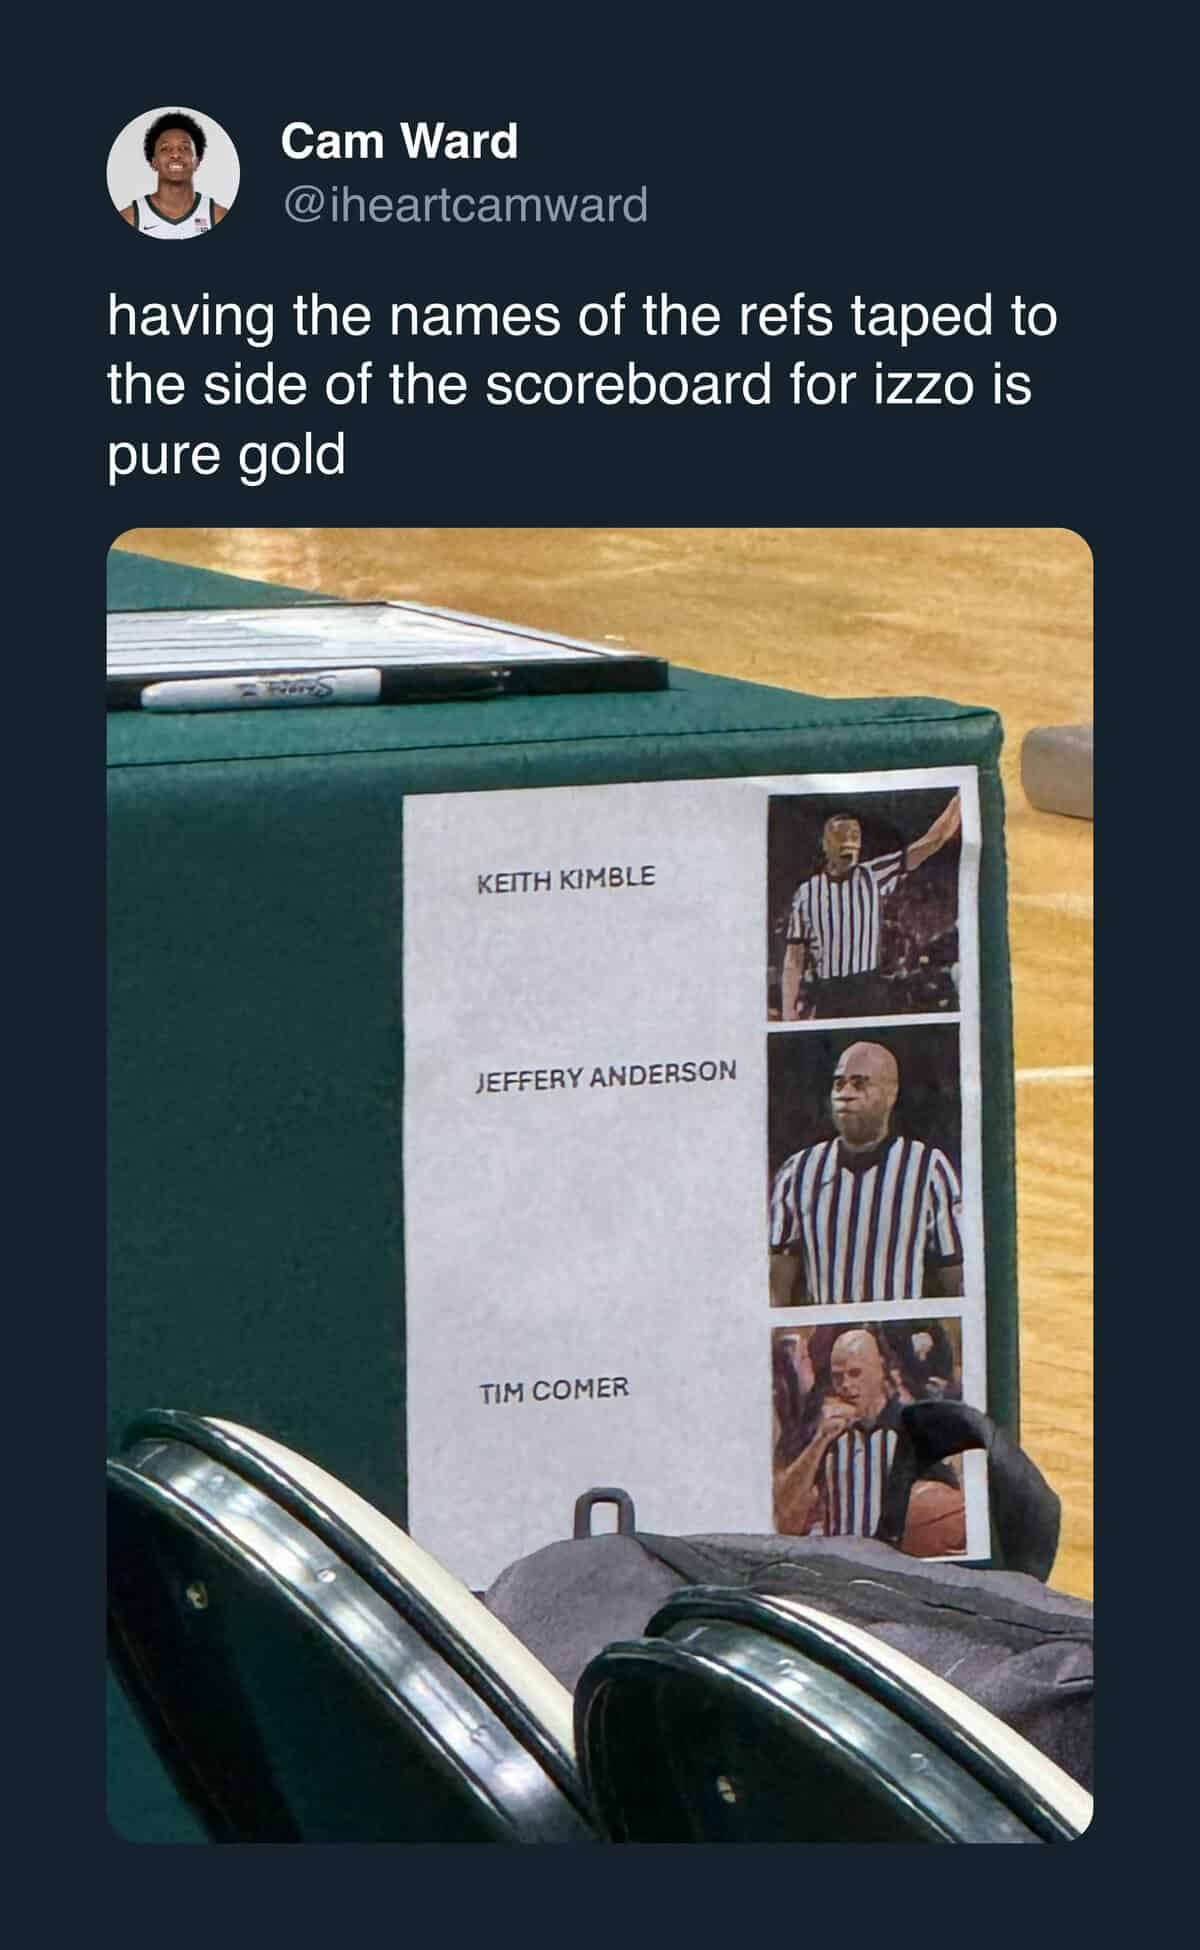This screenshot has width=1200, height=1950.
Task: Open Cam Ward's profile avatar picture
Action: coord(173,173)
